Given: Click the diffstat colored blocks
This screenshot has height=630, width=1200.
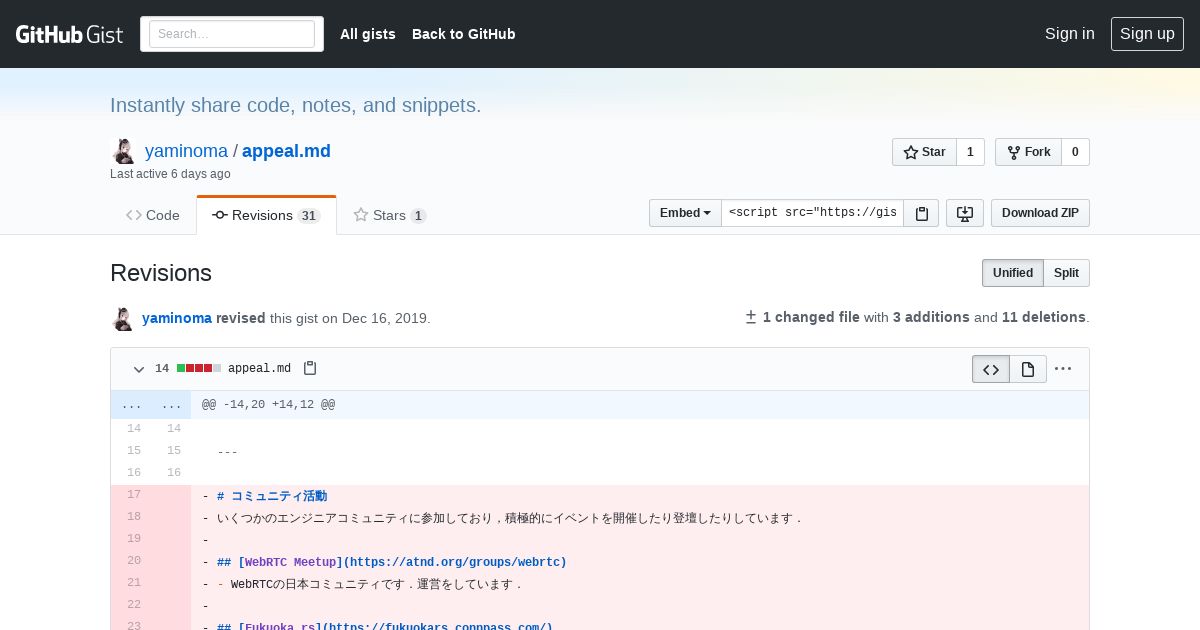Looking at the screenshot, I should 199,368.
